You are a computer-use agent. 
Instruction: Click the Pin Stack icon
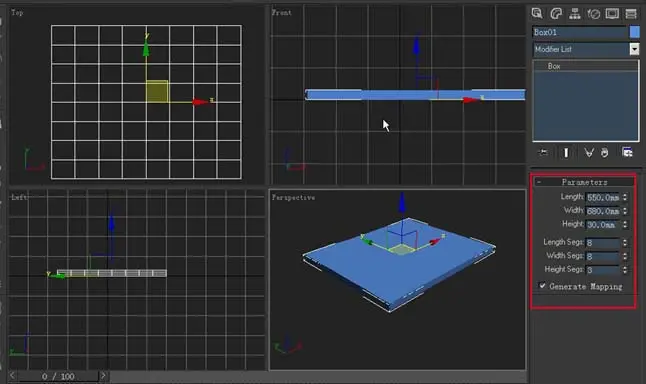tap(543, 152)
